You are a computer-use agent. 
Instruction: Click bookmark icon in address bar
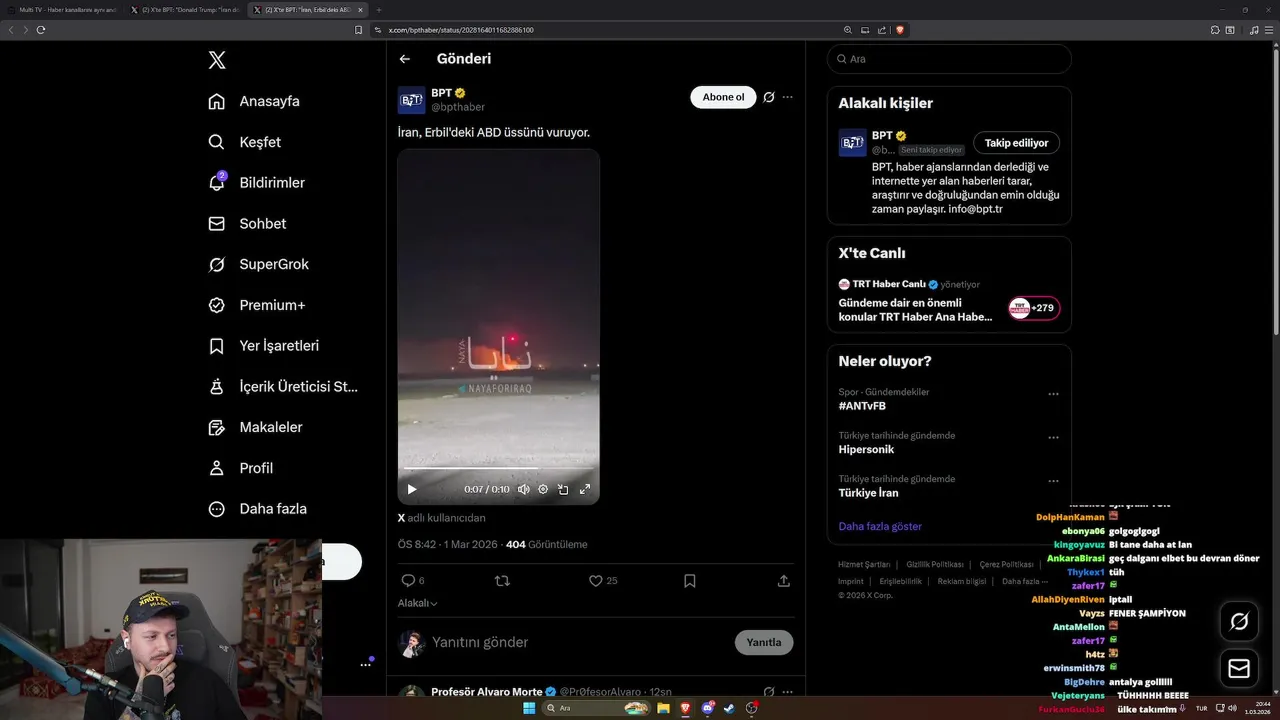point(359,30)
